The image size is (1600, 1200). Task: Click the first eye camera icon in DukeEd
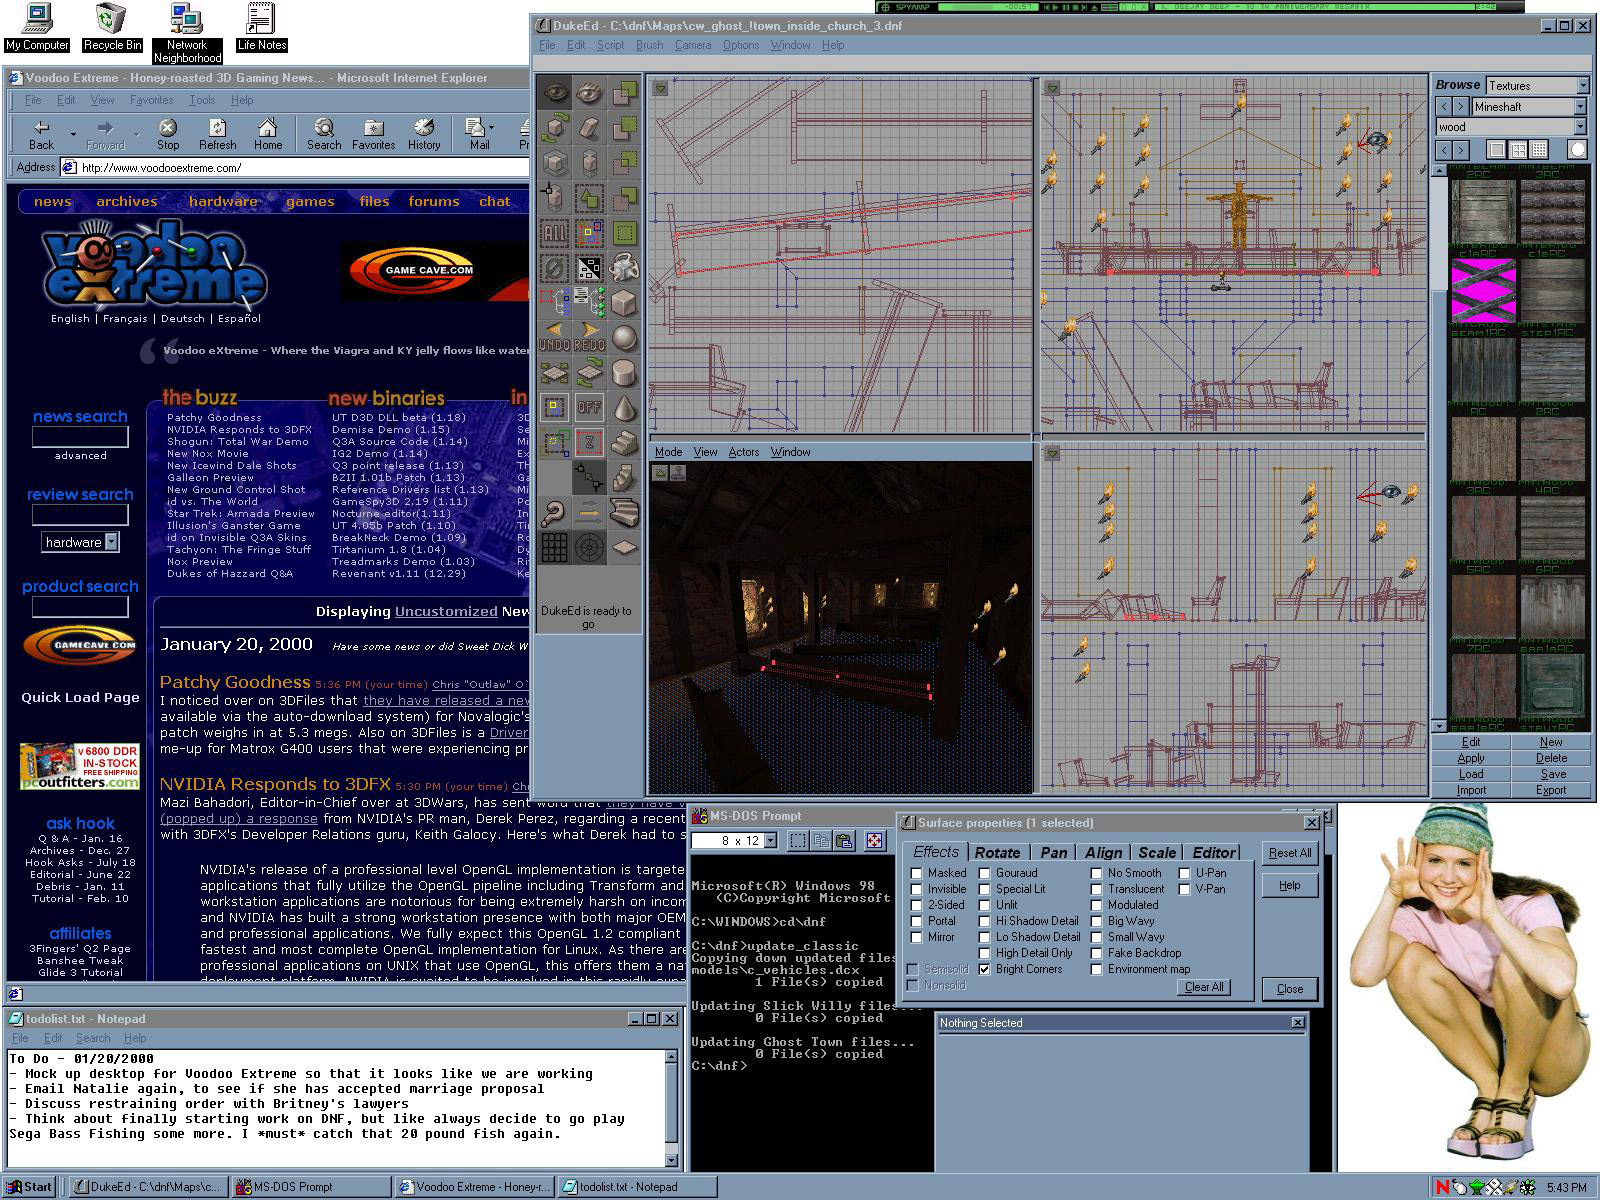(x=554, y=93)
